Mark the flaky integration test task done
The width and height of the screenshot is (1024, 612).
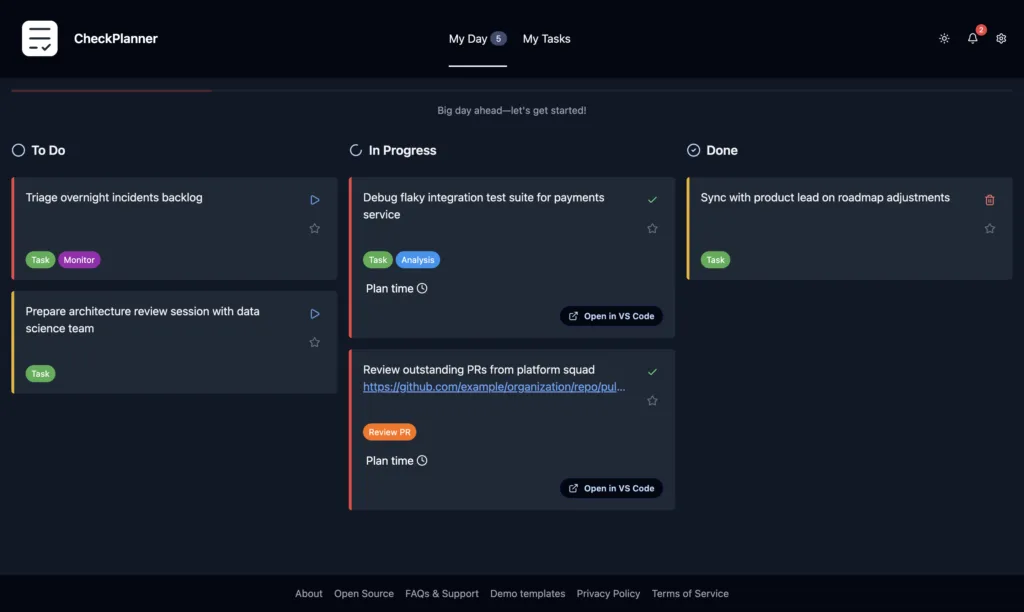[652, 199]
